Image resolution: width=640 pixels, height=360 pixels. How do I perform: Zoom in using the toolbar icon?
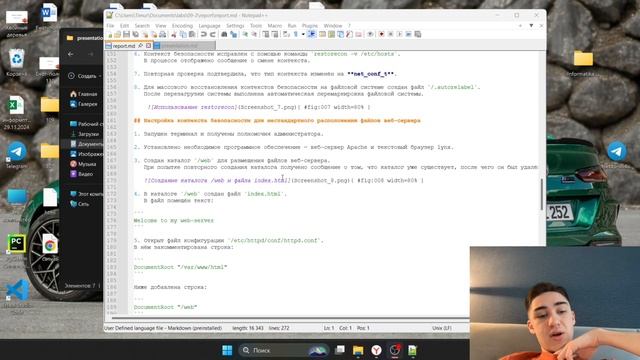click(x=246, y=34)
